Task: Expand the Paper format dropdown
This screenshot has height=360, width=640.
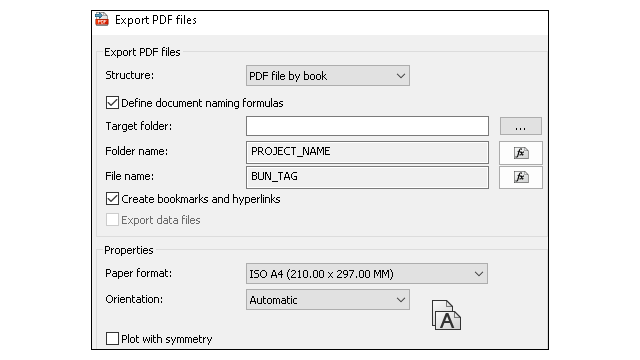Action: pyautogui.click(x=367, y=273)
